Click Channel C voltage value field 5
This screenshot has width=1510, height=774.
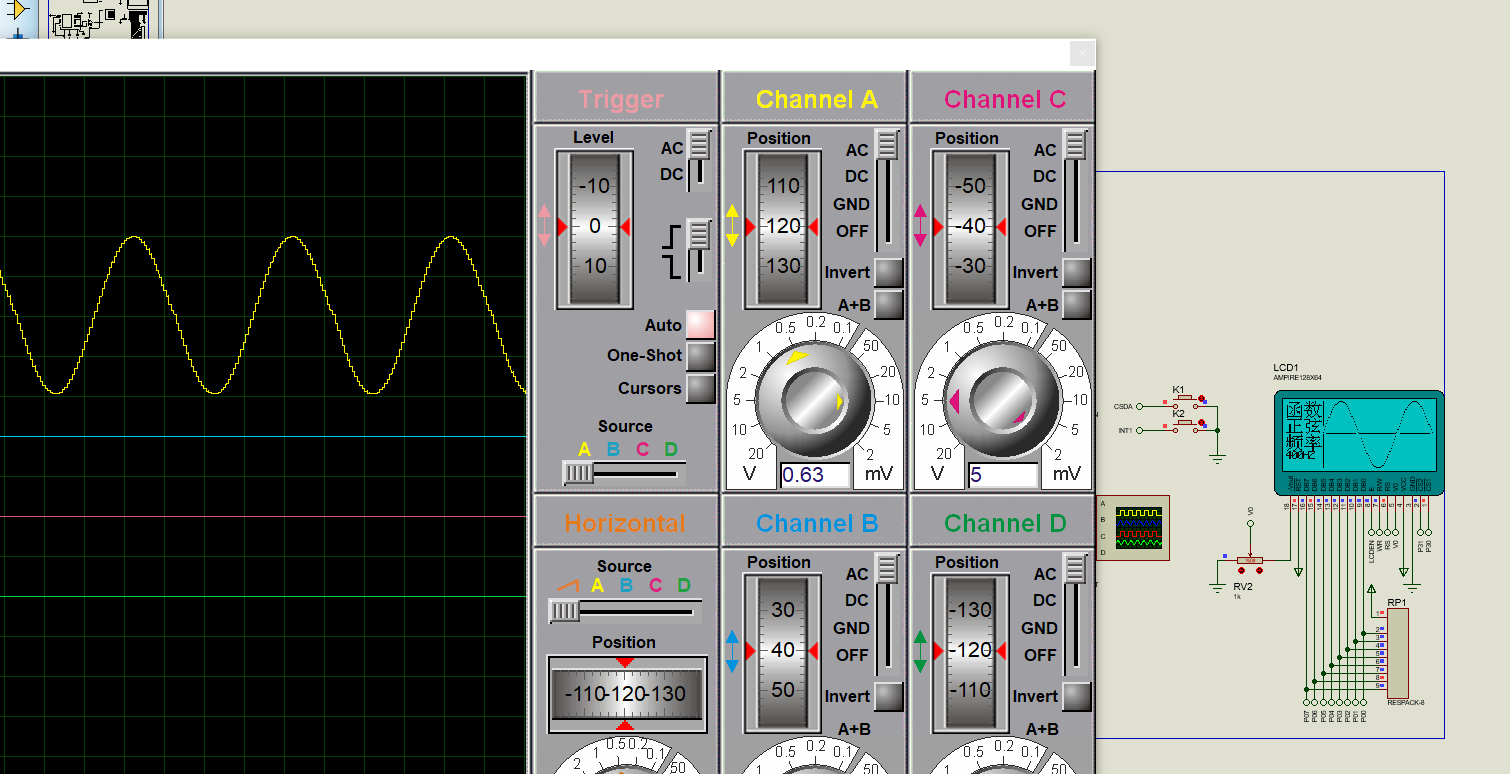[x=1003, y=475]
